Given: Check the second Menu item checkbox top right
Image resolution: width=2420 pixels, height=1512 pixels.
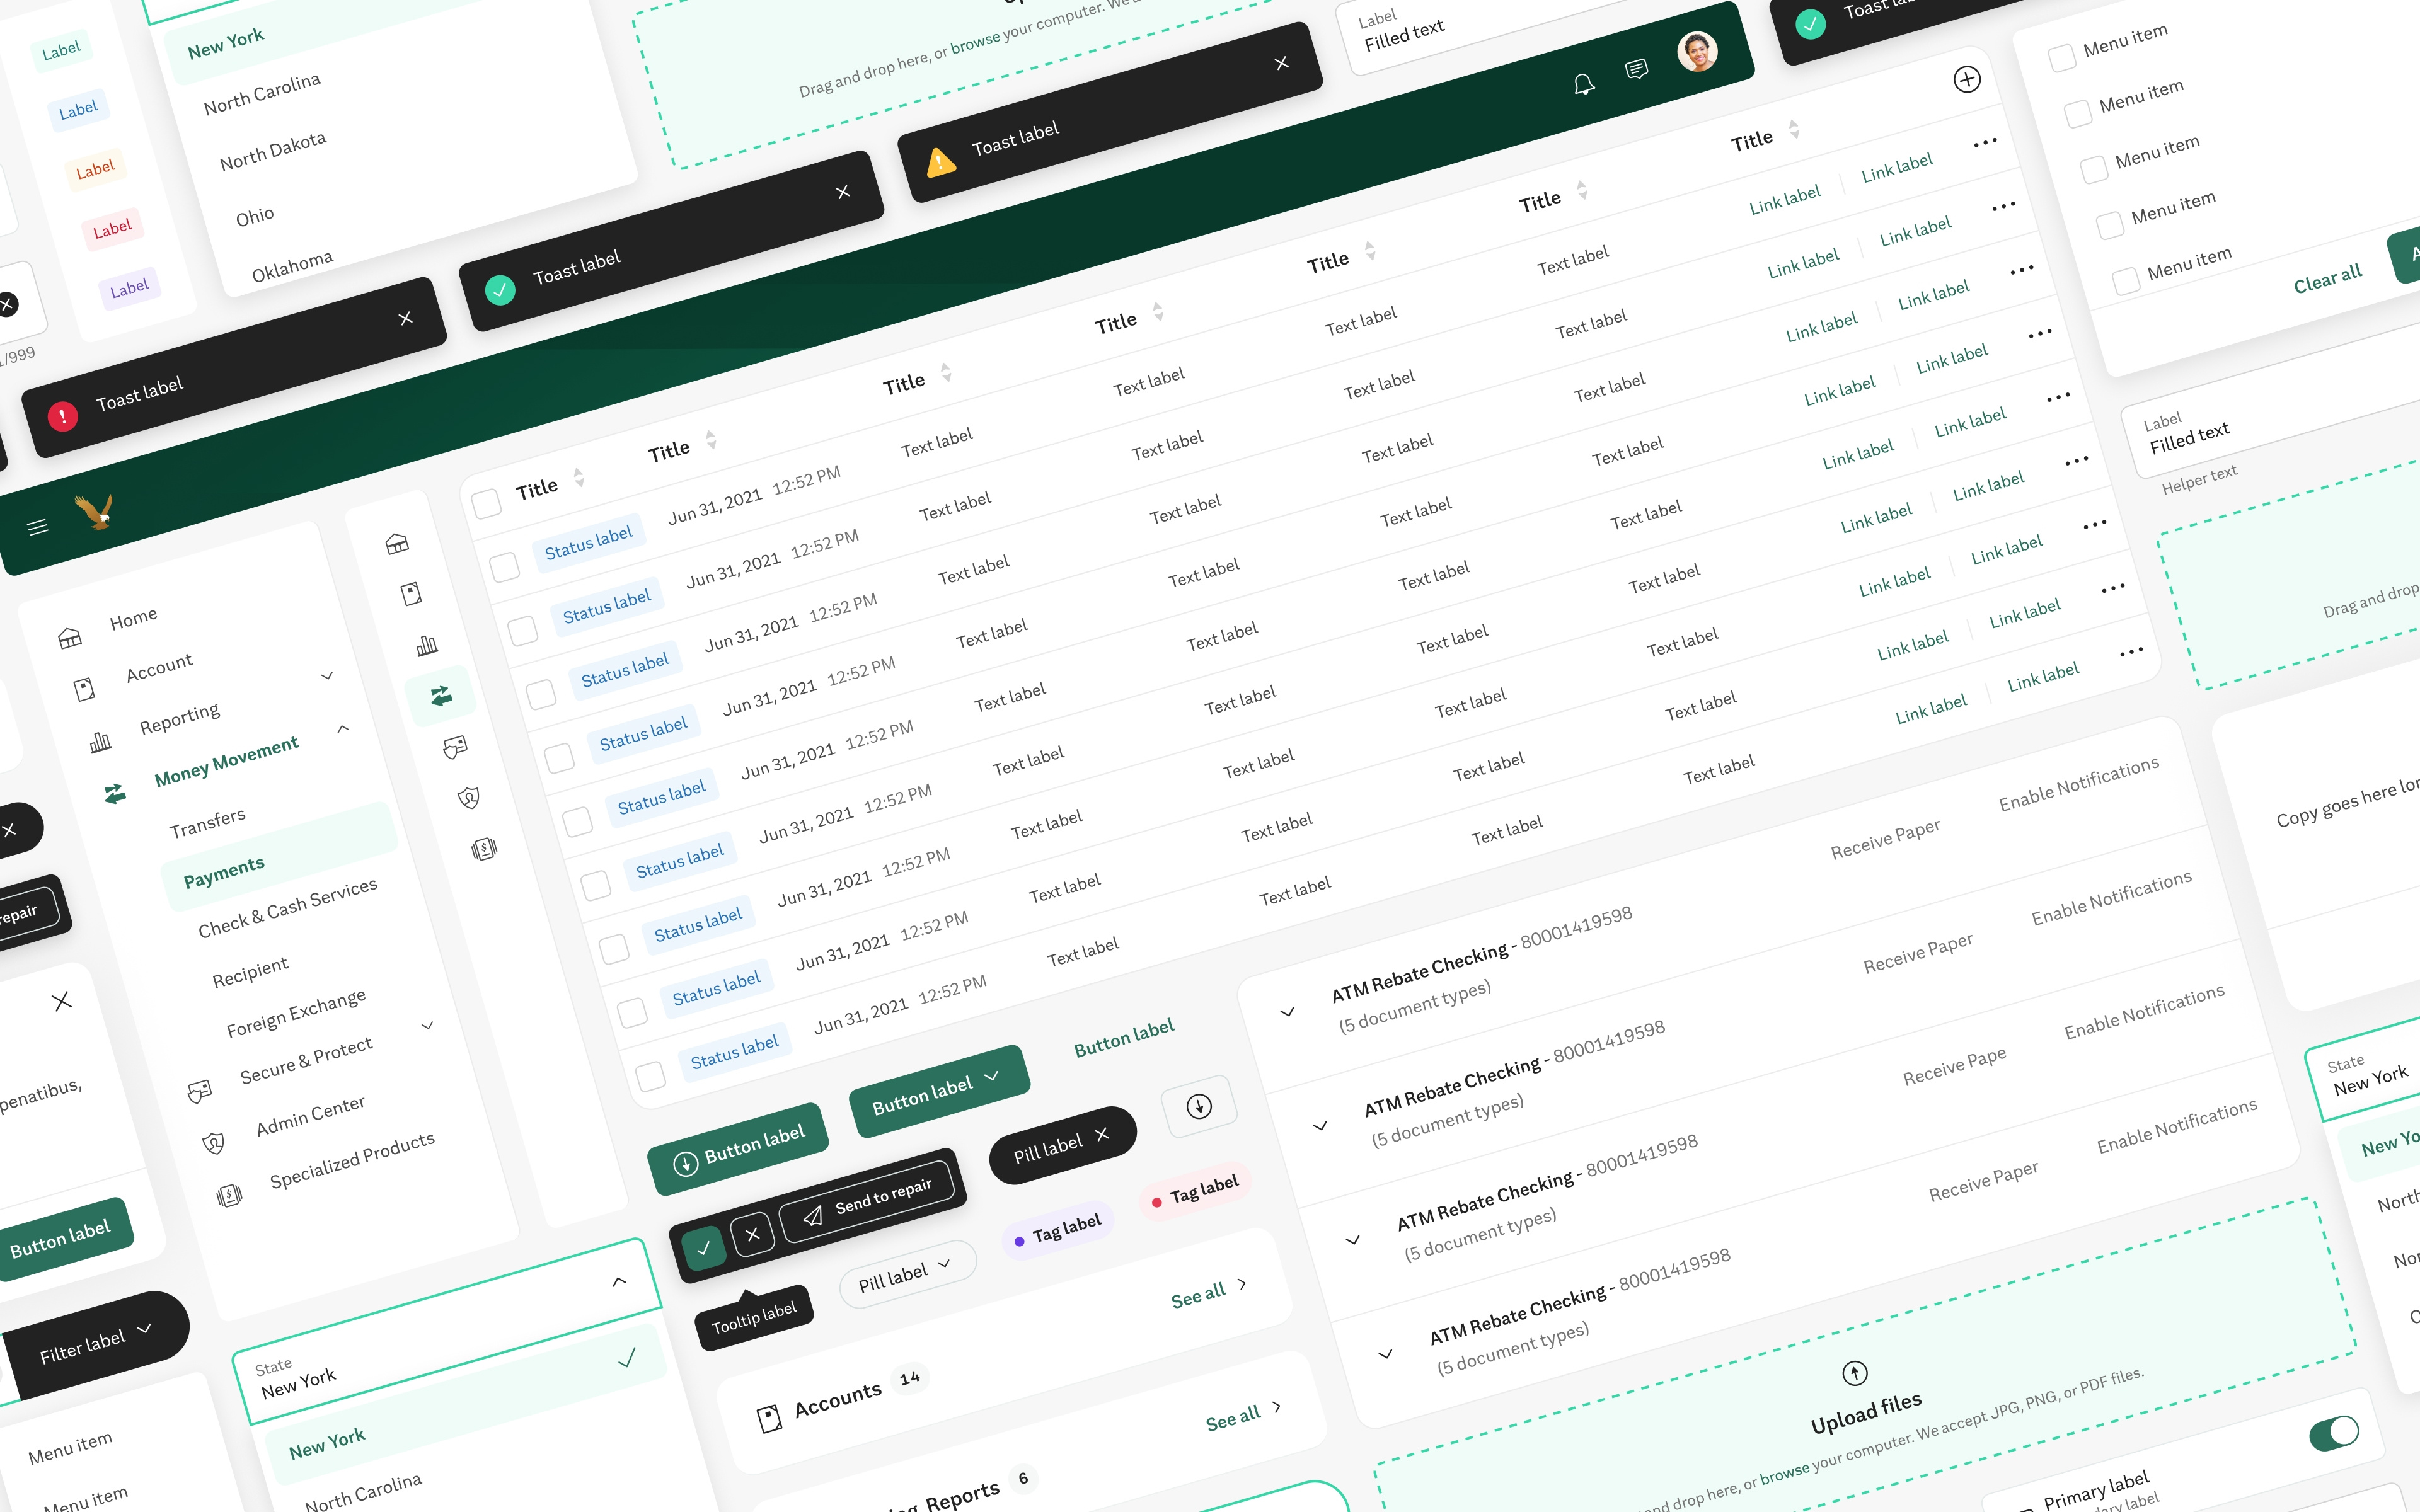Looking at the screenshot, I should coord(2077,113).
